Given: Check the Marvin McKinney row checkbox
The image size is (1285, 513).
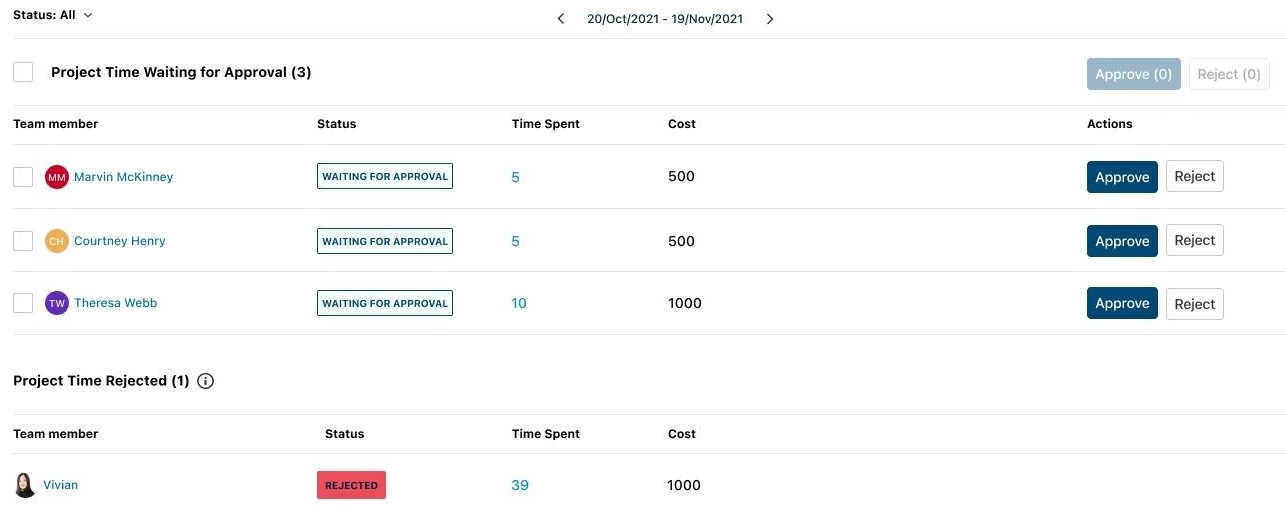Looking at the screenshot, I should coord(23,177).
